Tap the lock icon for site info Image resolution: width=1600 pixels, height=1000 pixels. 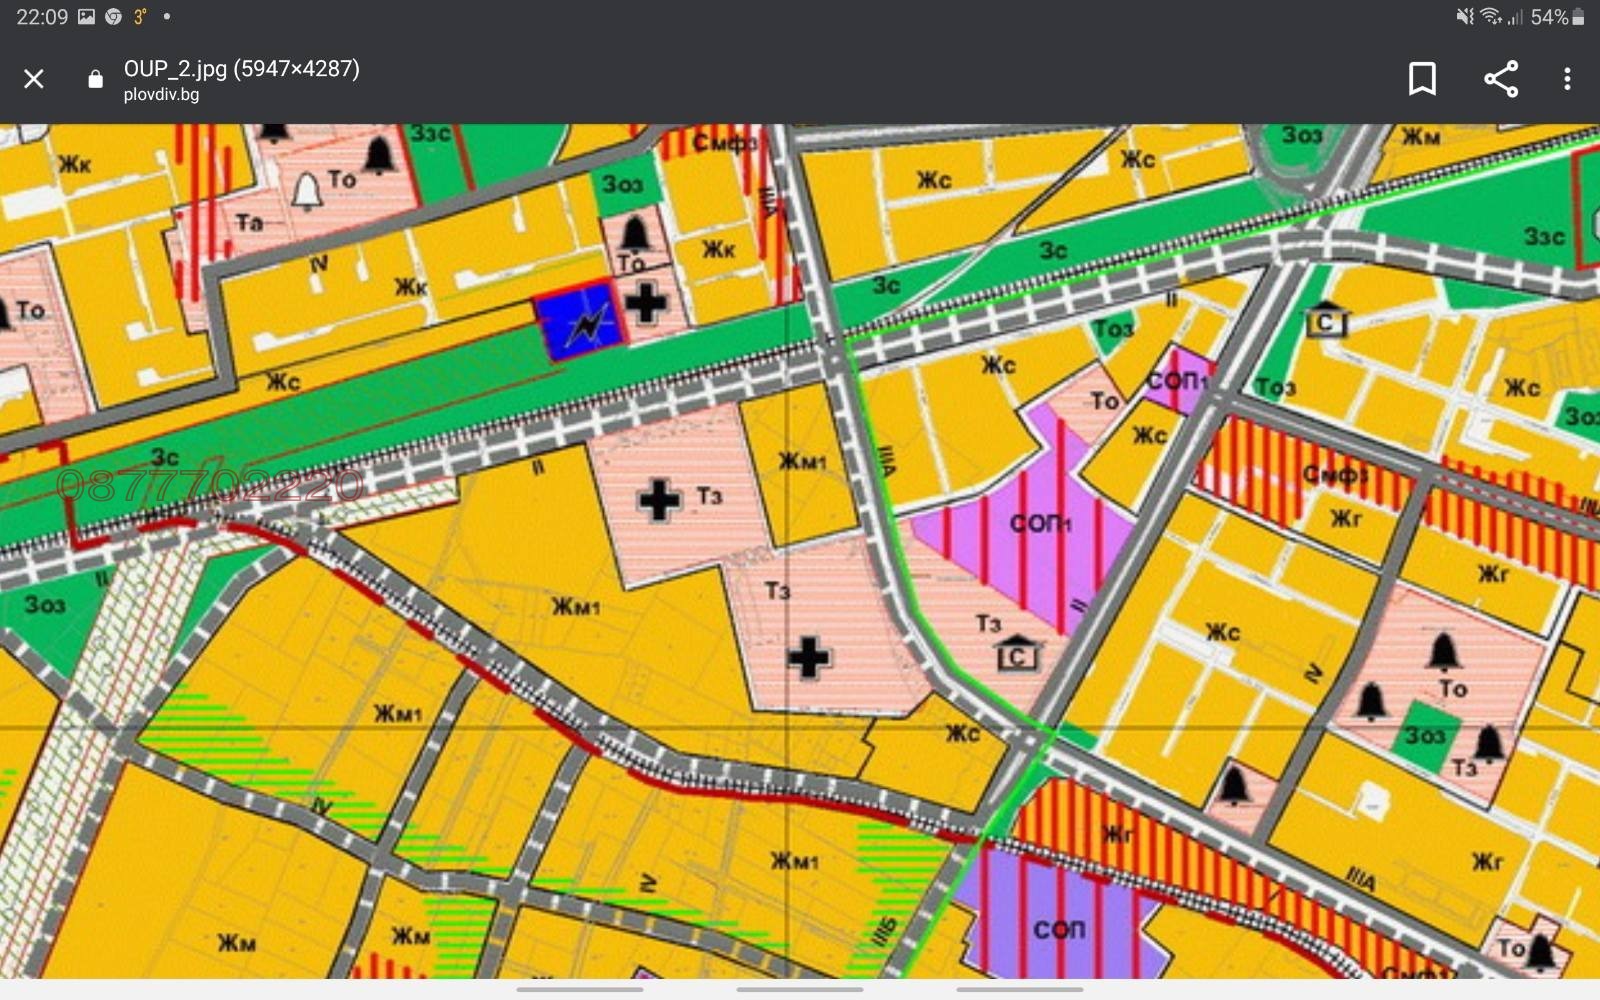point(95,79)
